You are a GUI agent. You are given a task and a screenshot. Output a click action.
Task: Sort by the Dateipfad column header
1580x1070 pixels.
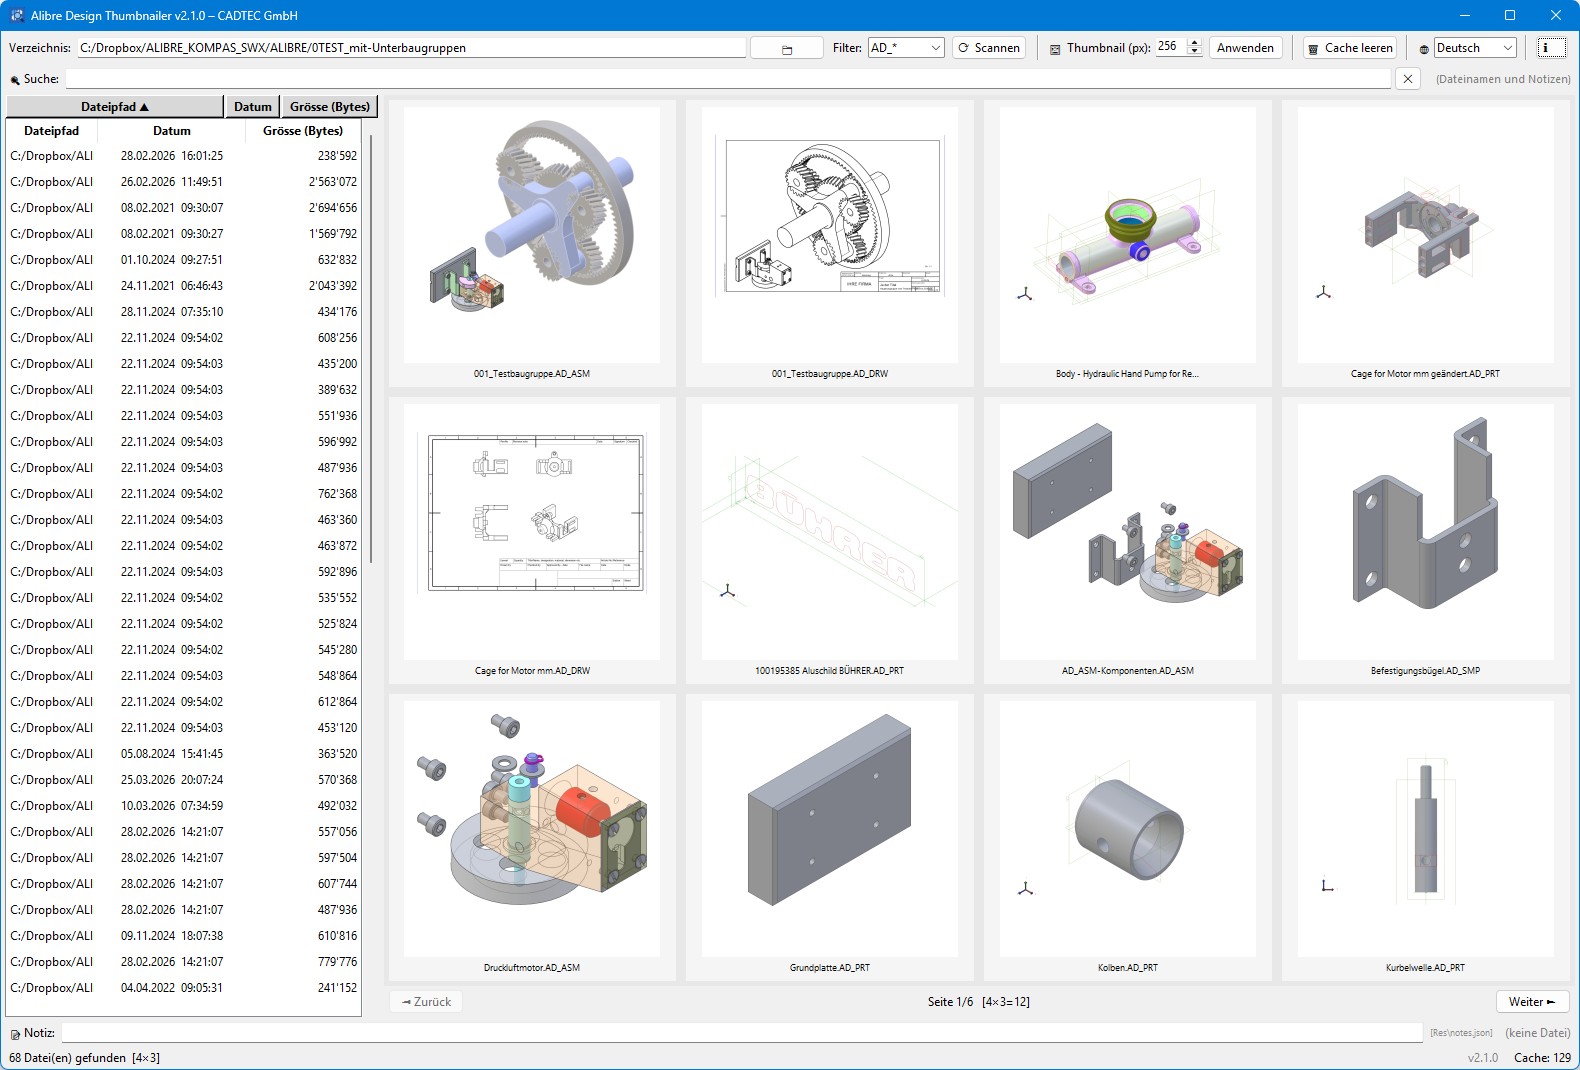point(114,107)
